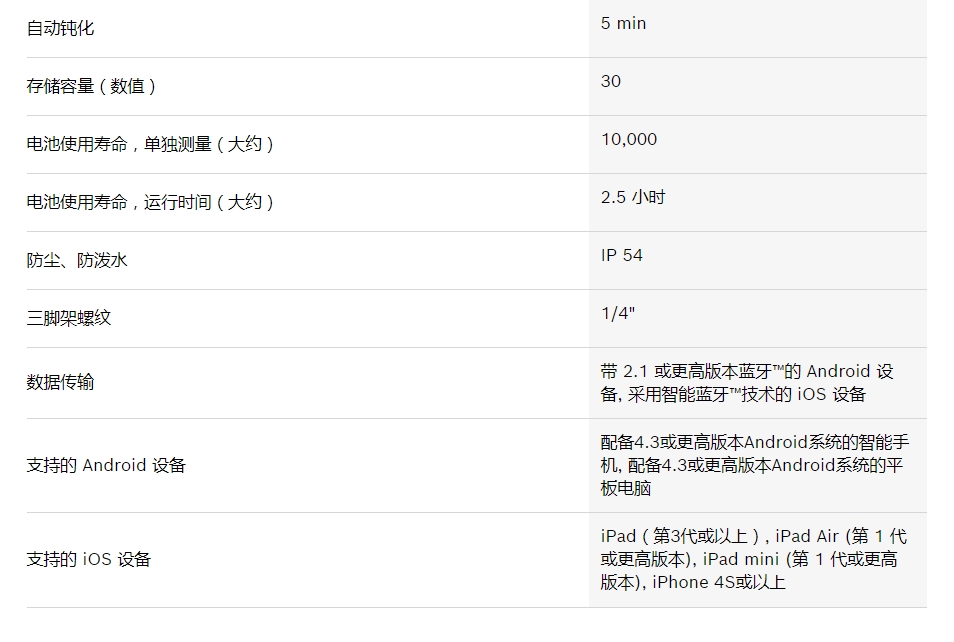Click the 自动钝化 row label
The width and height of the screenshot is (954, 642).
(60, 28)
